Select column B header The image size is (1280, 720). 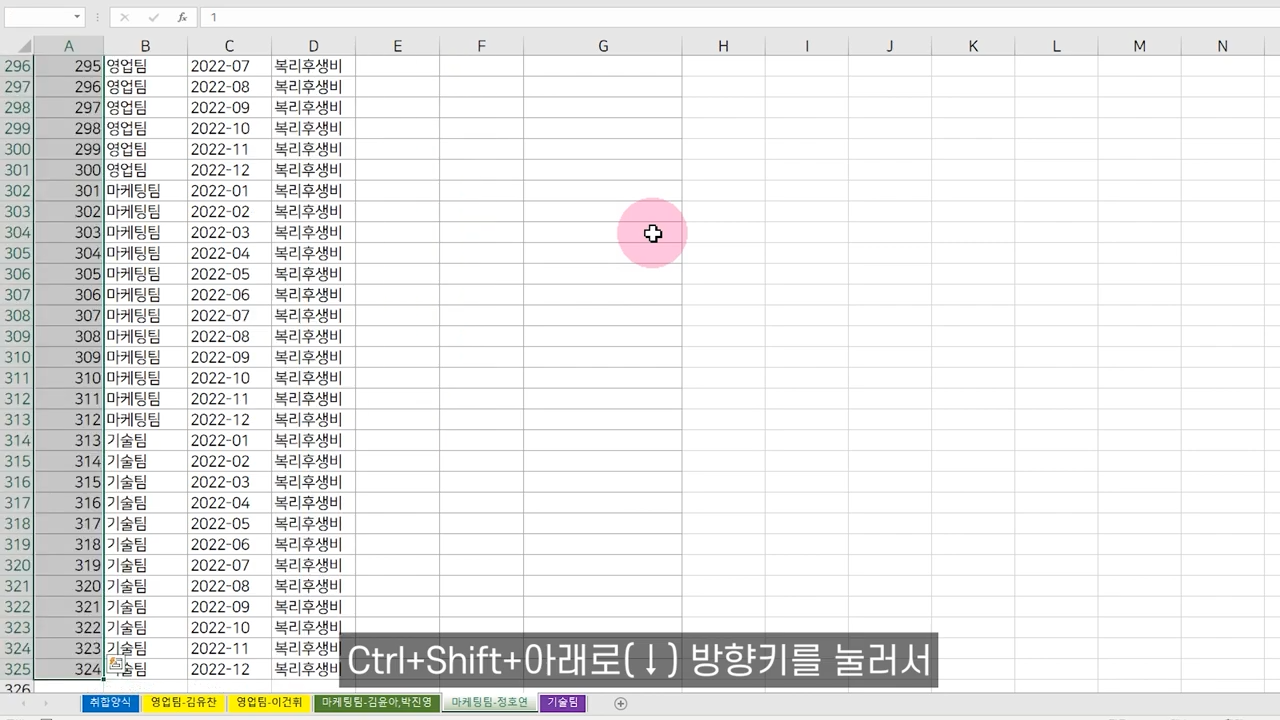[145, 46]
